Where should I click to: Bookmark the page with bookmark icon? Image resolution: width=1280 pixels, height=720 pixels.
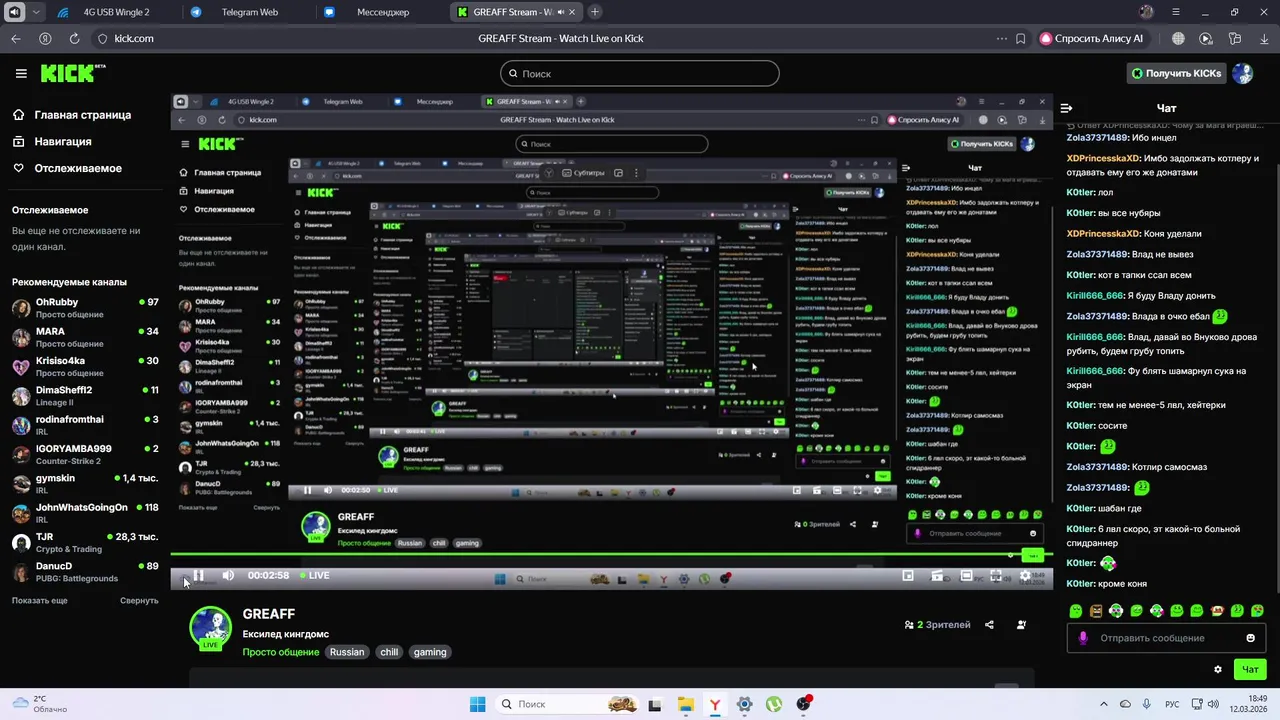coord(1020,38)
